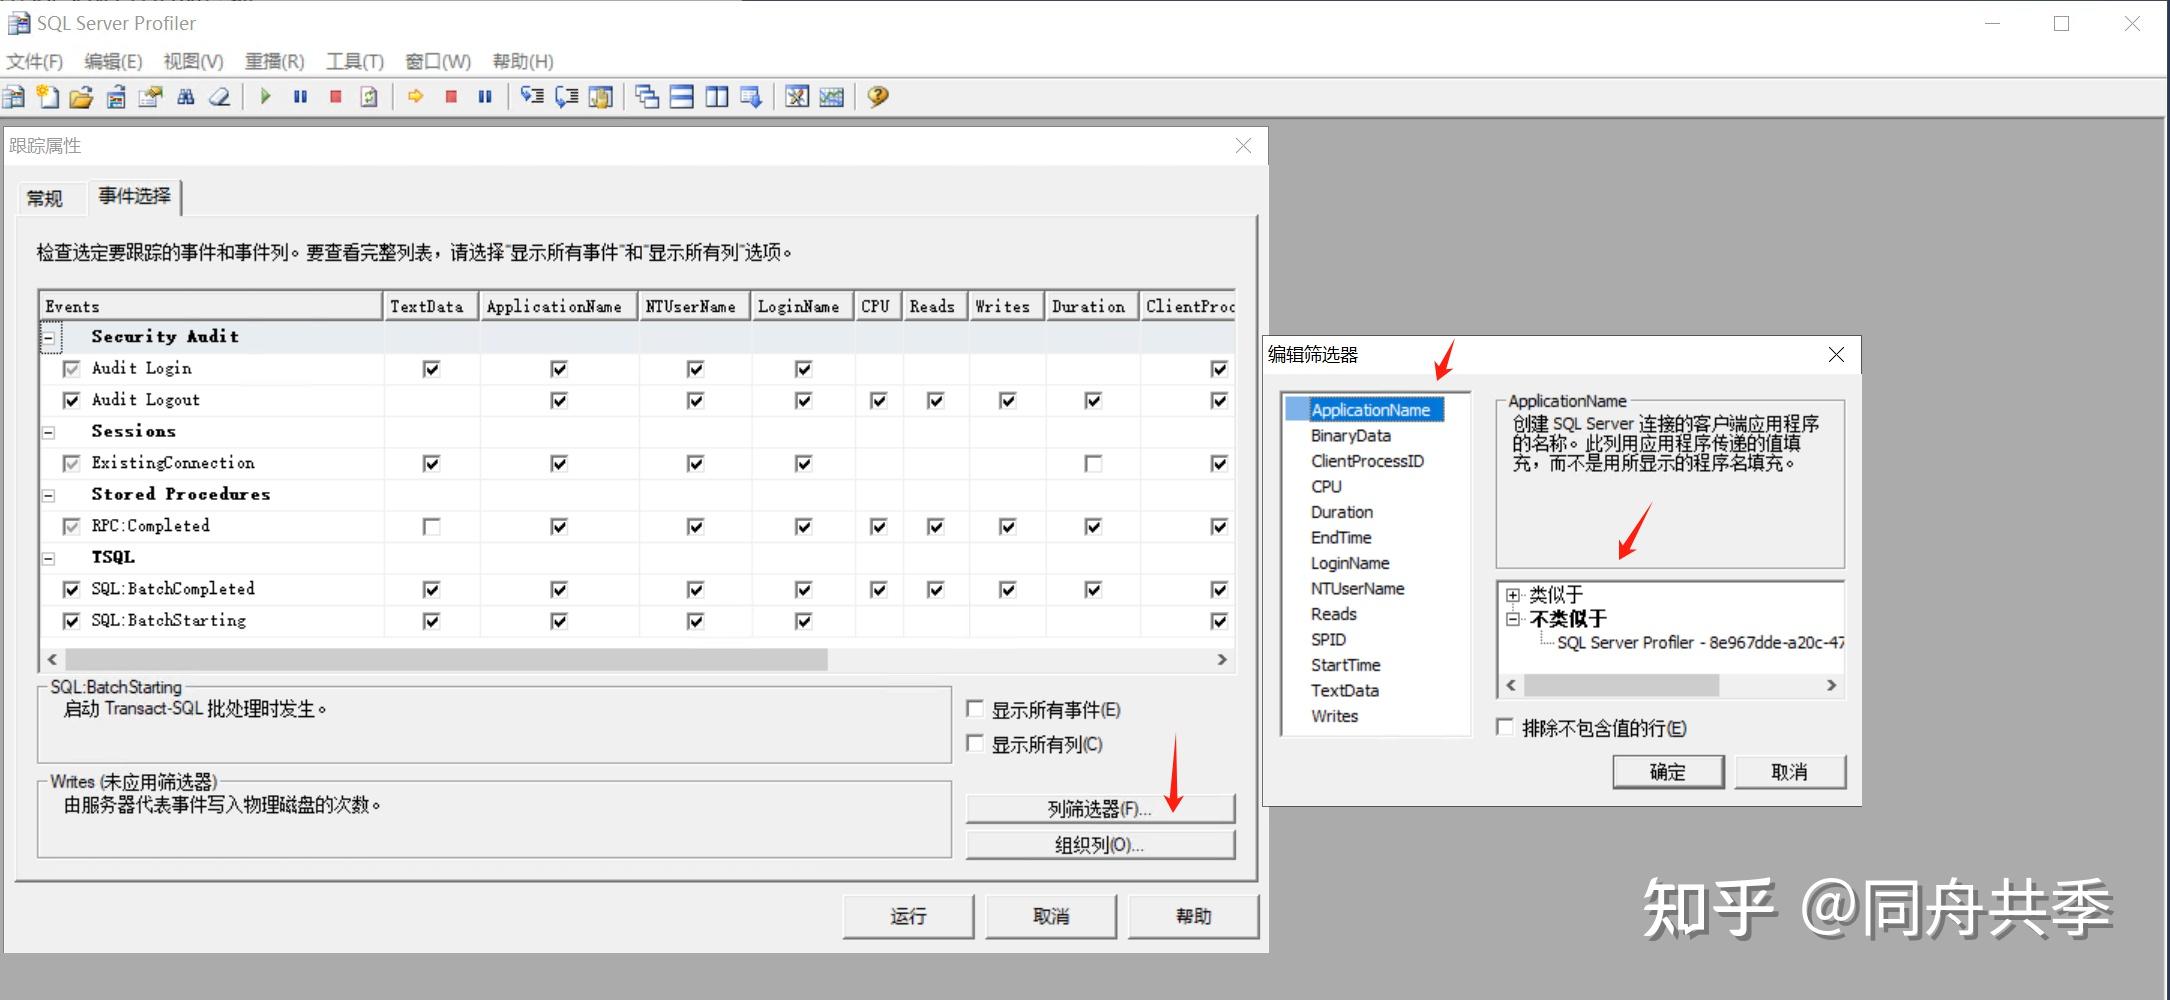
Task: Open a saved trace file
Action: 80,96
